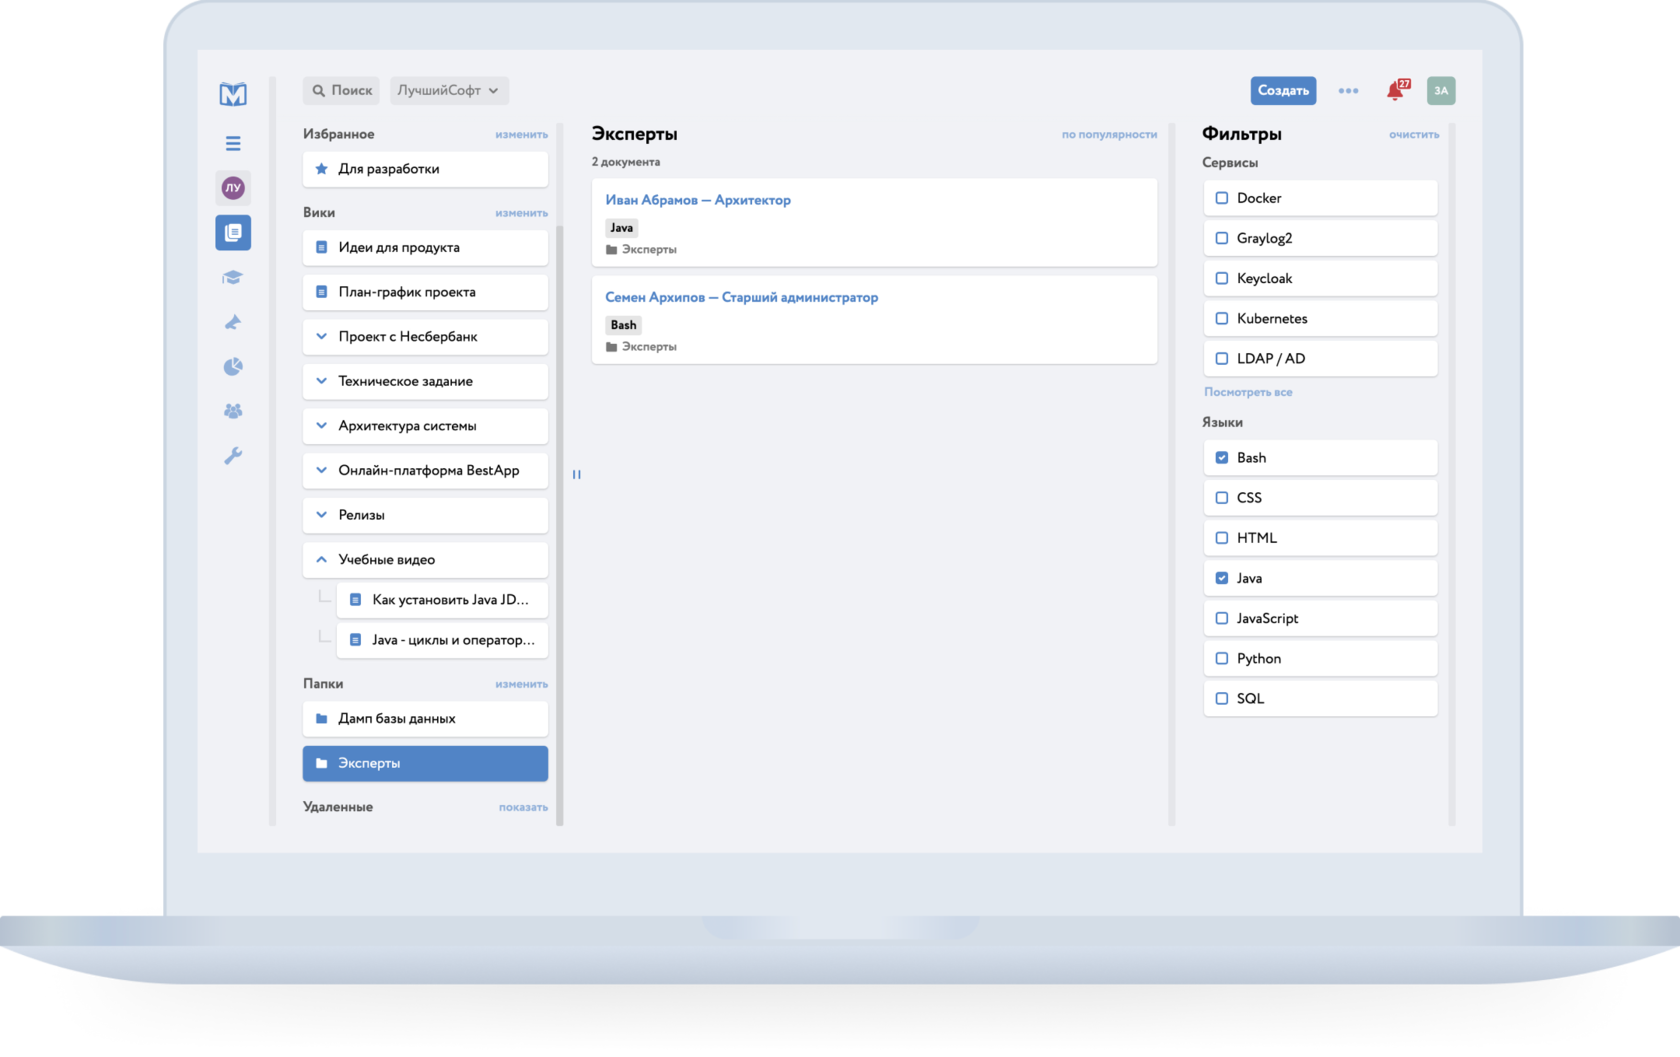Screen dimensions: 1680x1057
Task: Enable the Python language filter
Action: pos(1221,658)
